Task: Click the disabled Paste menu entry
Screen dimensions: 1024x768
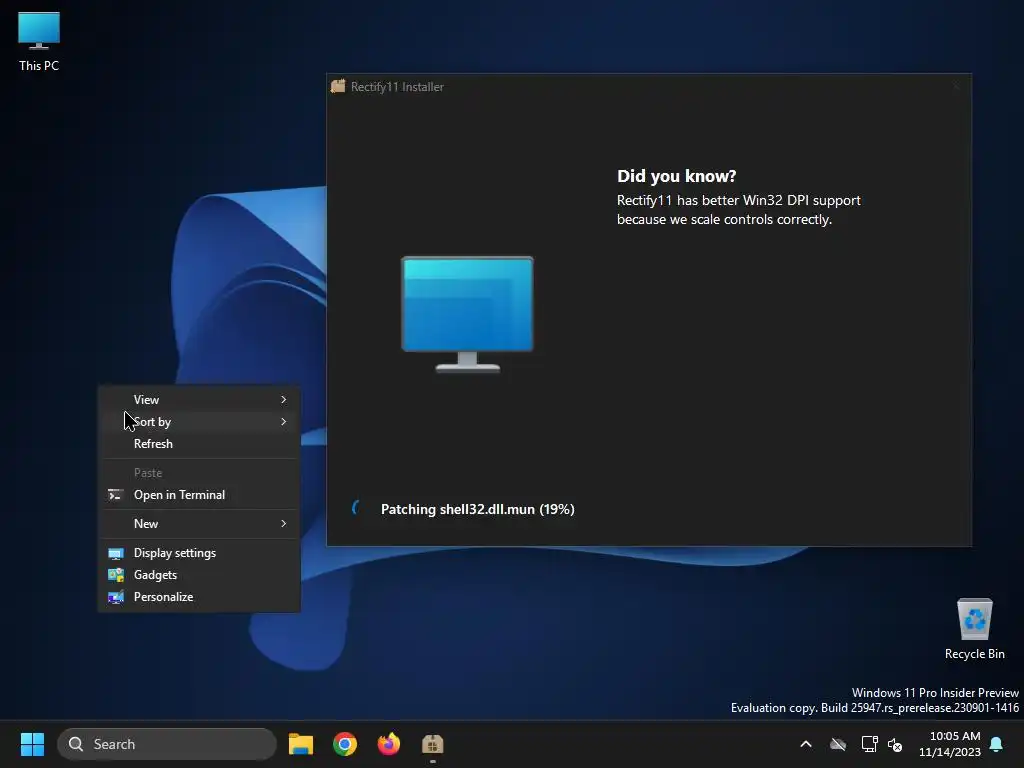Action: [199, 473]
